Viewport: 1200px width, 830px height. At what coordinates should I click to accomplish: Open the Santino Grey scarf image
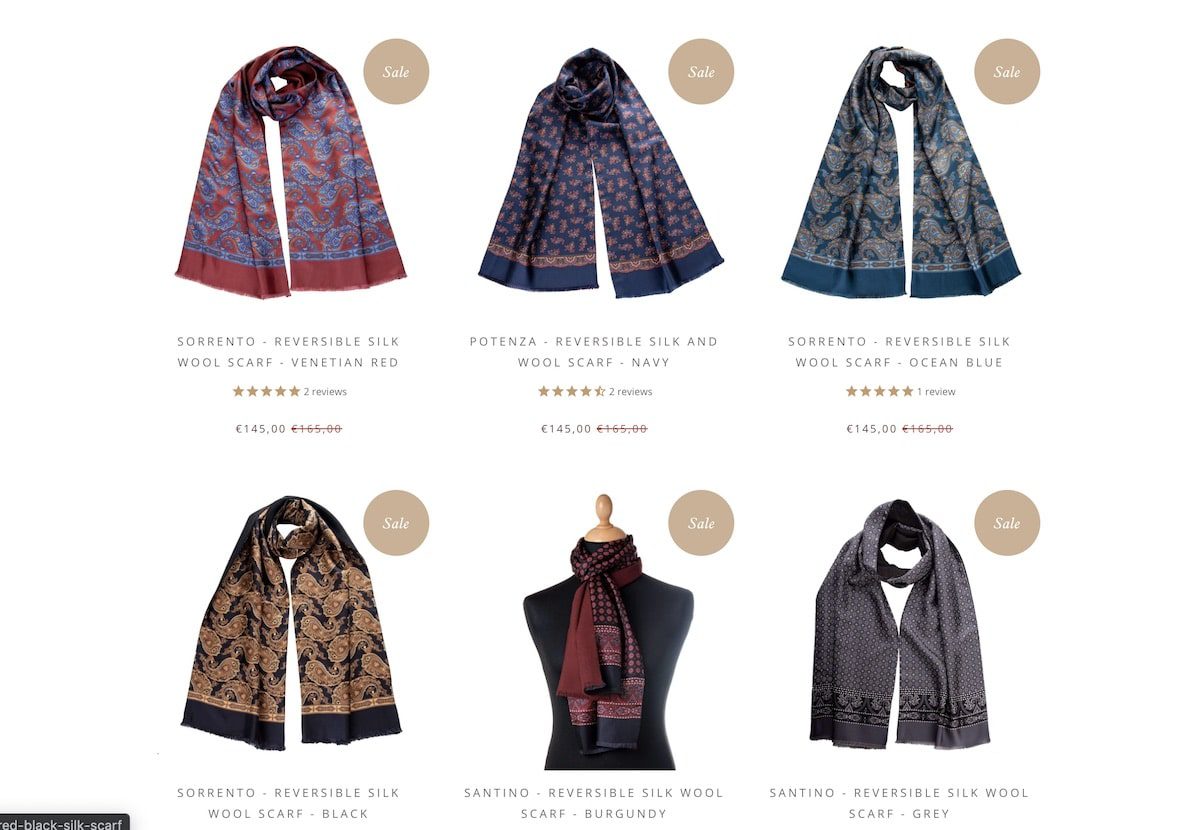[899, 623]
